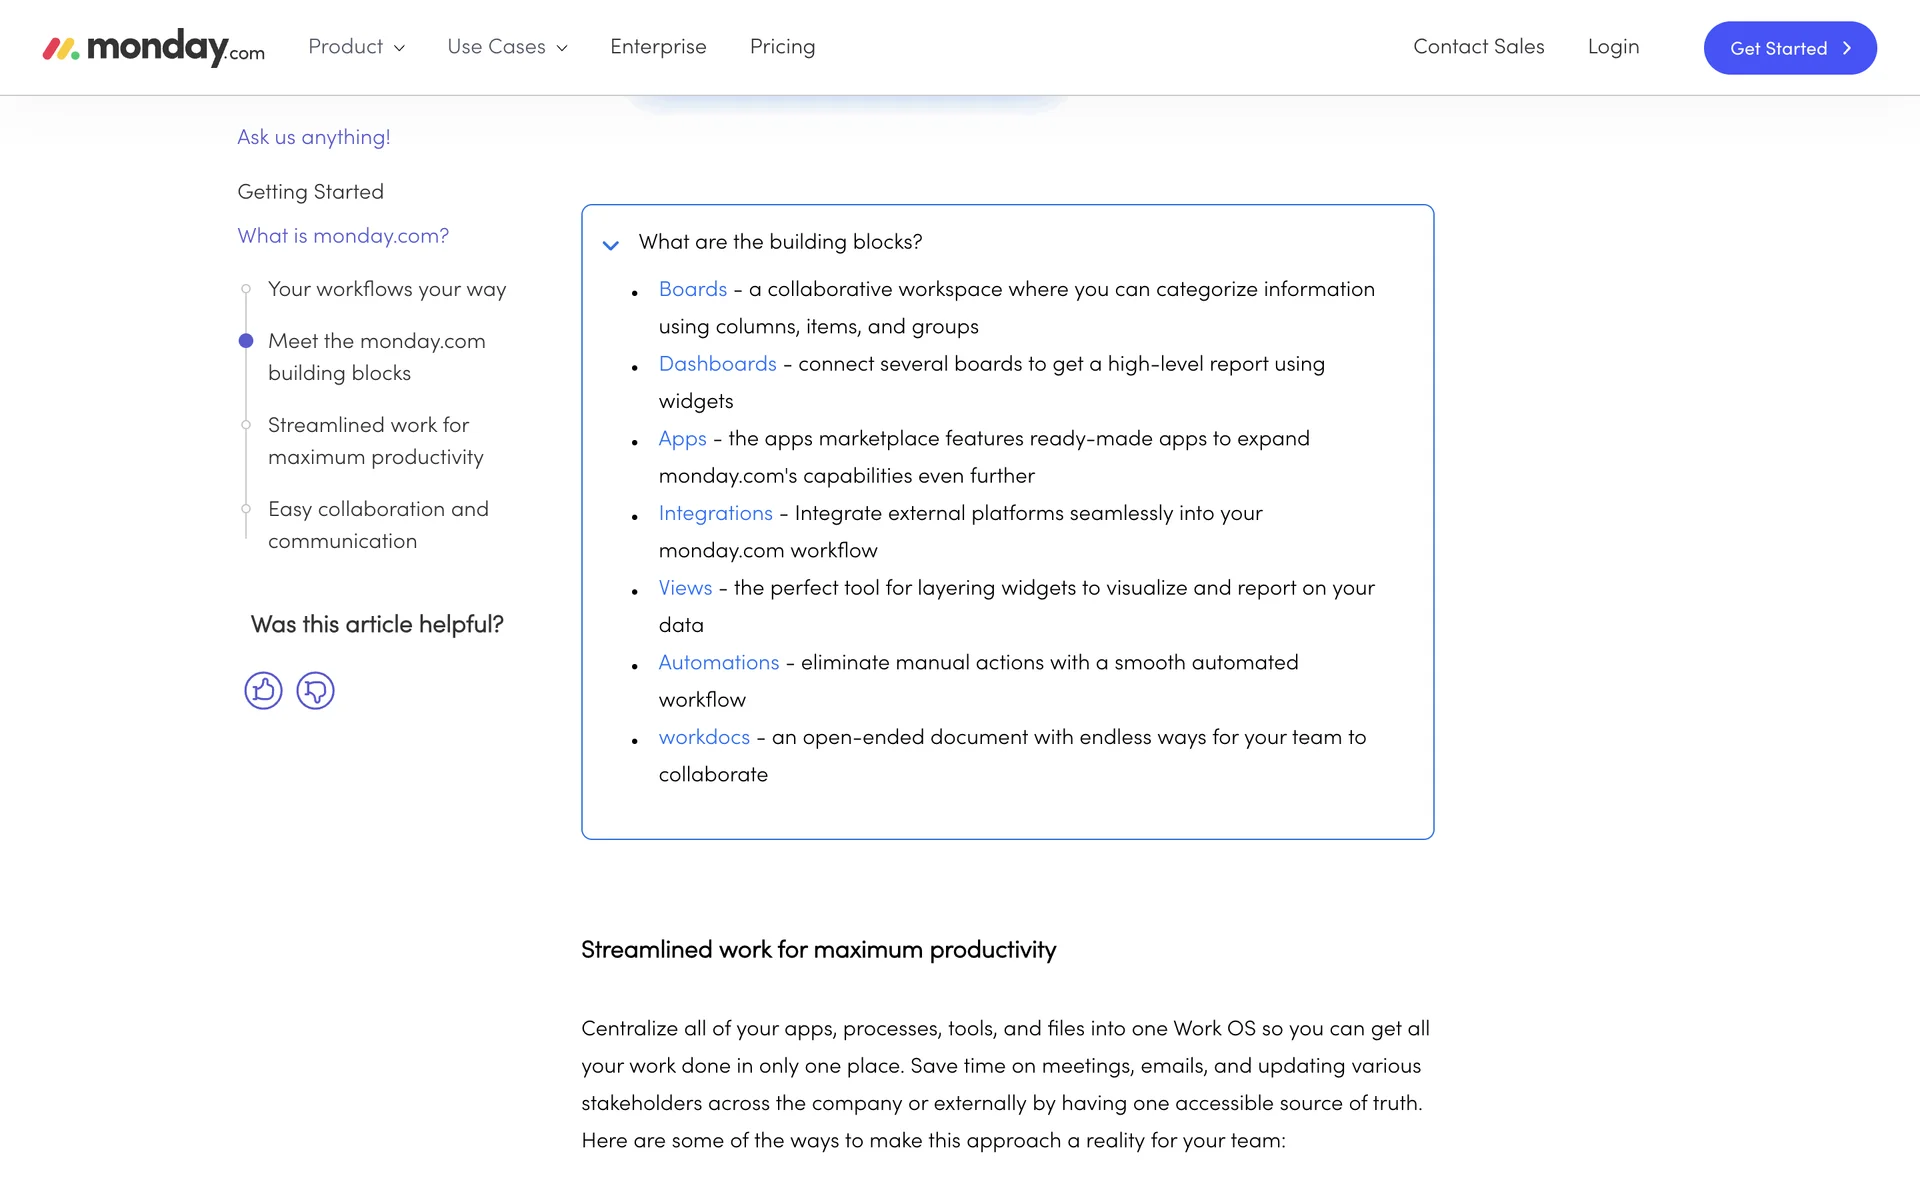Click the thumbs up helpful icon
This screenshot has width=1920, height=1200.
pos(263,690)
